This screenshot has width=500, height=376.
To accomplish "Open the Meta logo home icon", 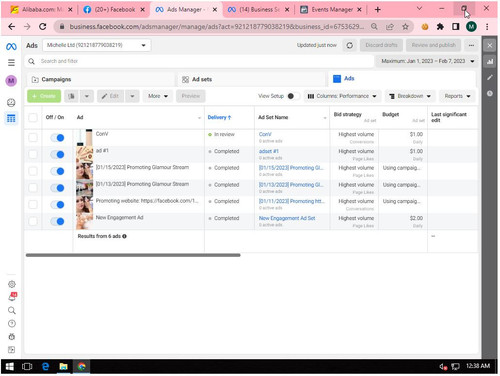I will click(x=11, y=47).
